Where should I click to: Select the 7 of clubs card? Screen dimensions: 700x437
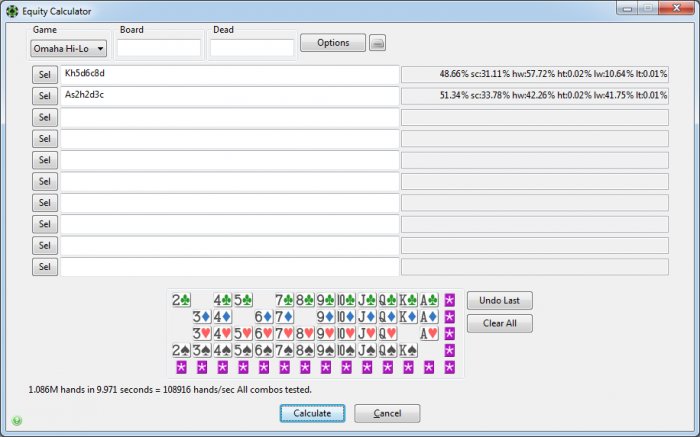[284, 300]
